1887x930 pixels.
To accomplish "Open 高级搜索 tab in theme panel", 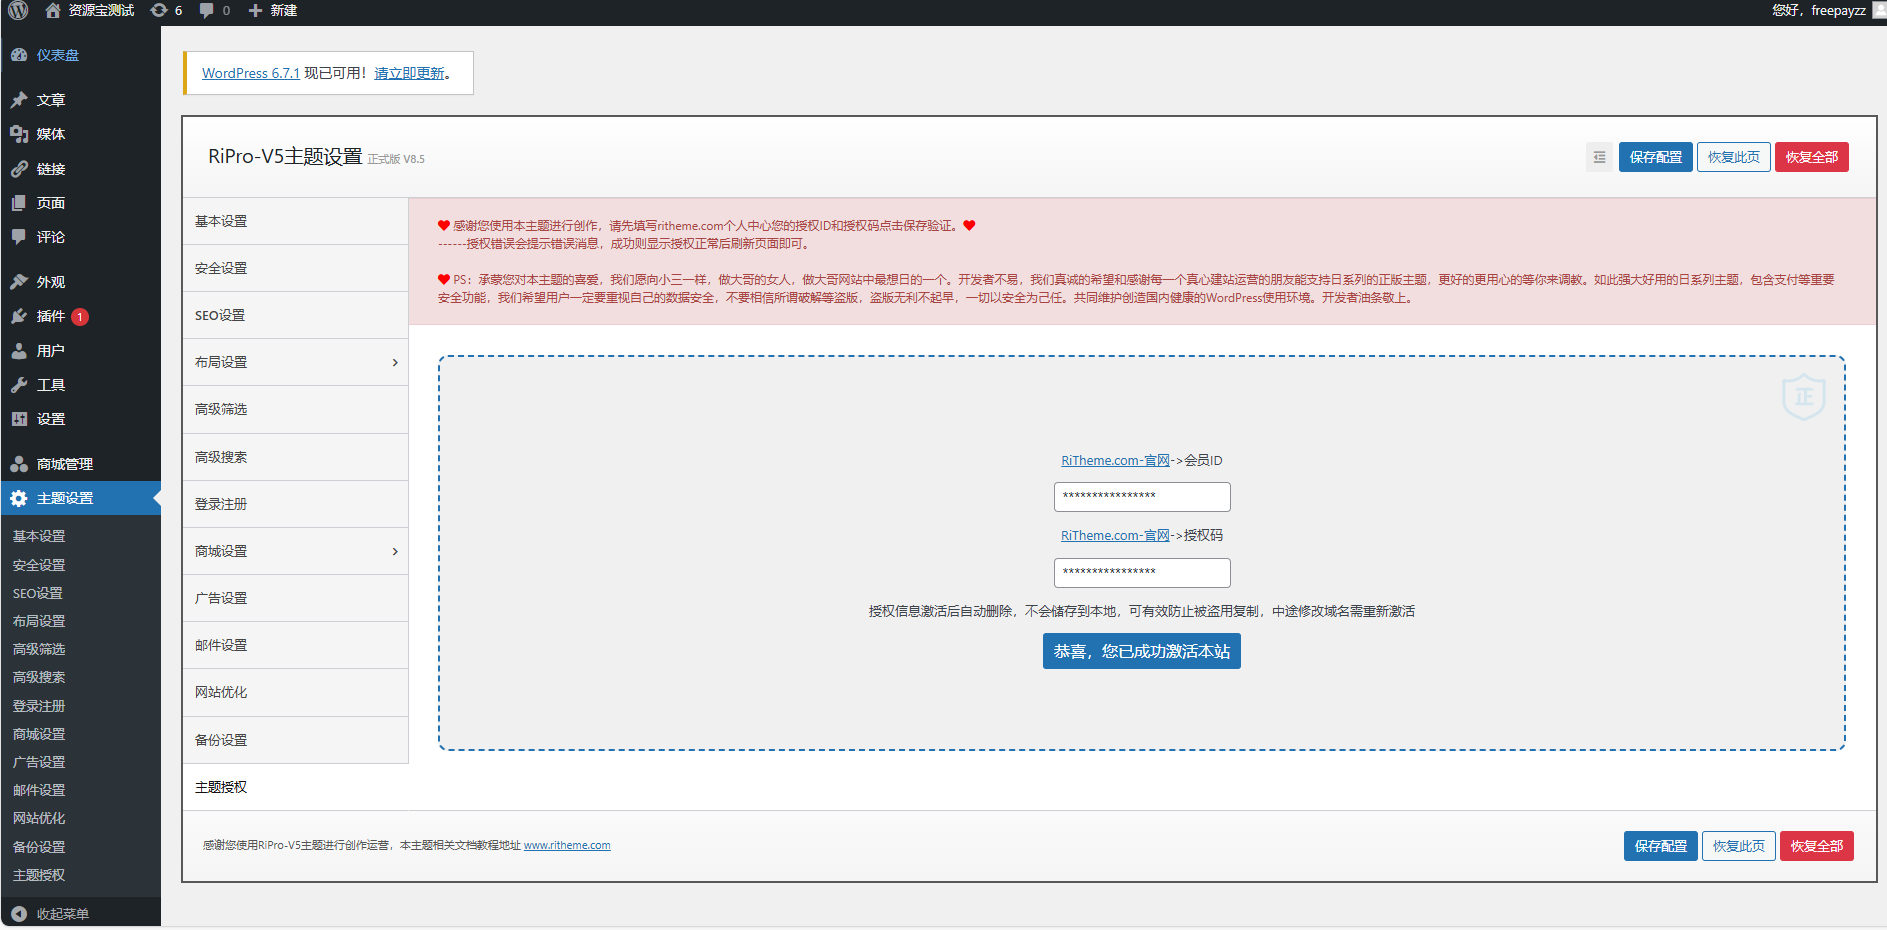I will click(295, 457).
